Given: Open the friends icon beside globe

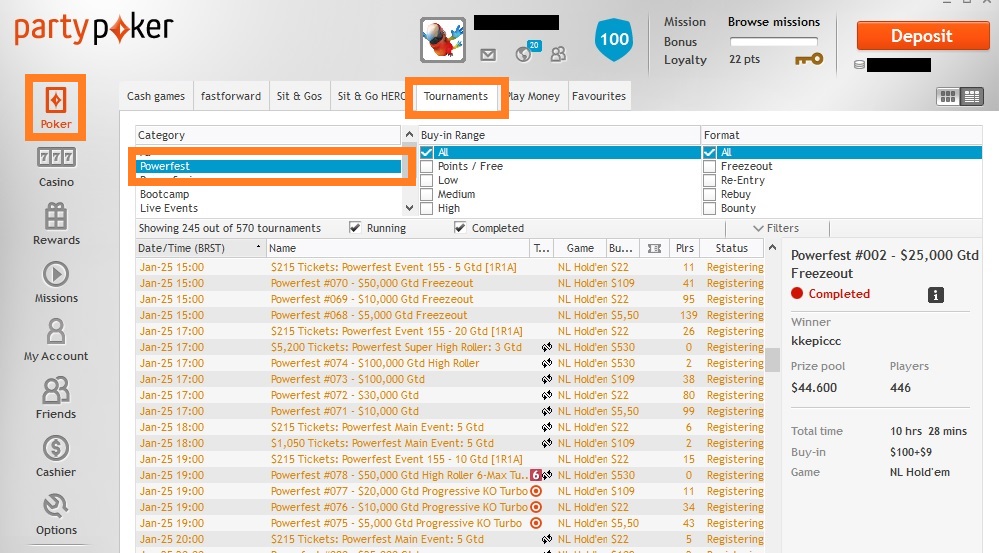Looking at the screenshot, I should [558, 54].
